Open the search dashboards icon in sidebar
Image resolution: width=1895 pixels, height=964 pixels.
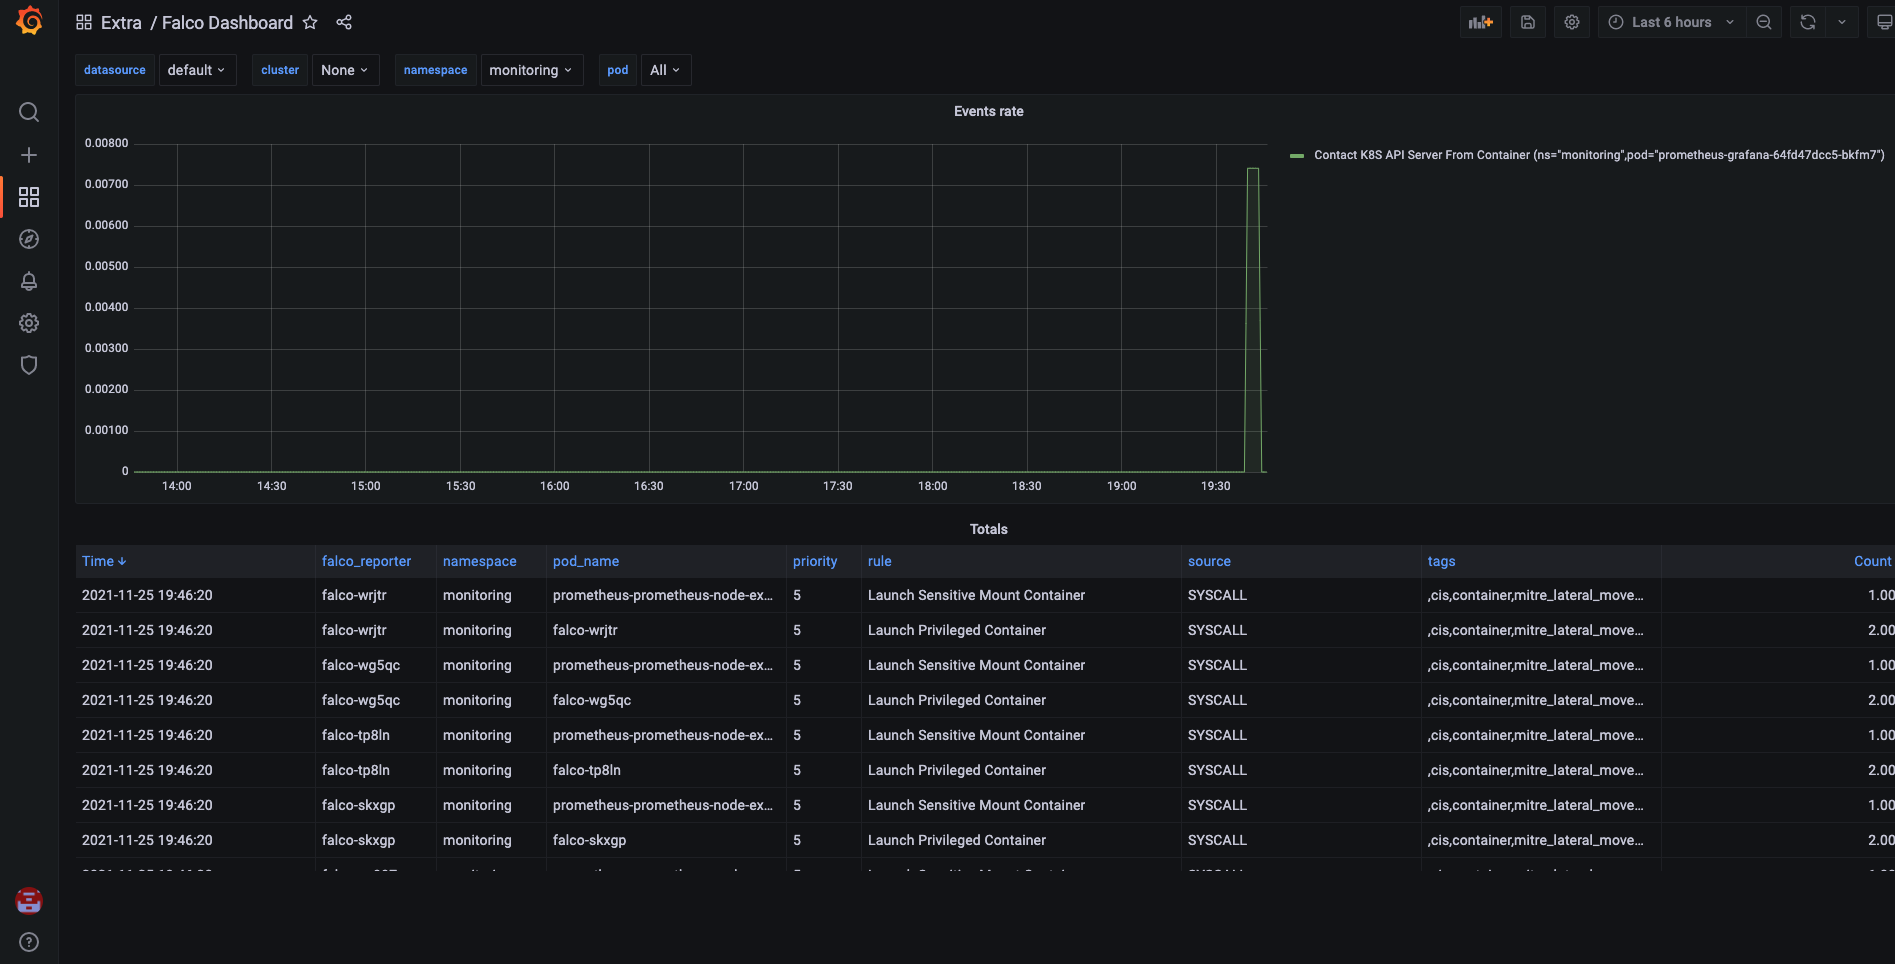pyautogui.click(x=29, y=112)
